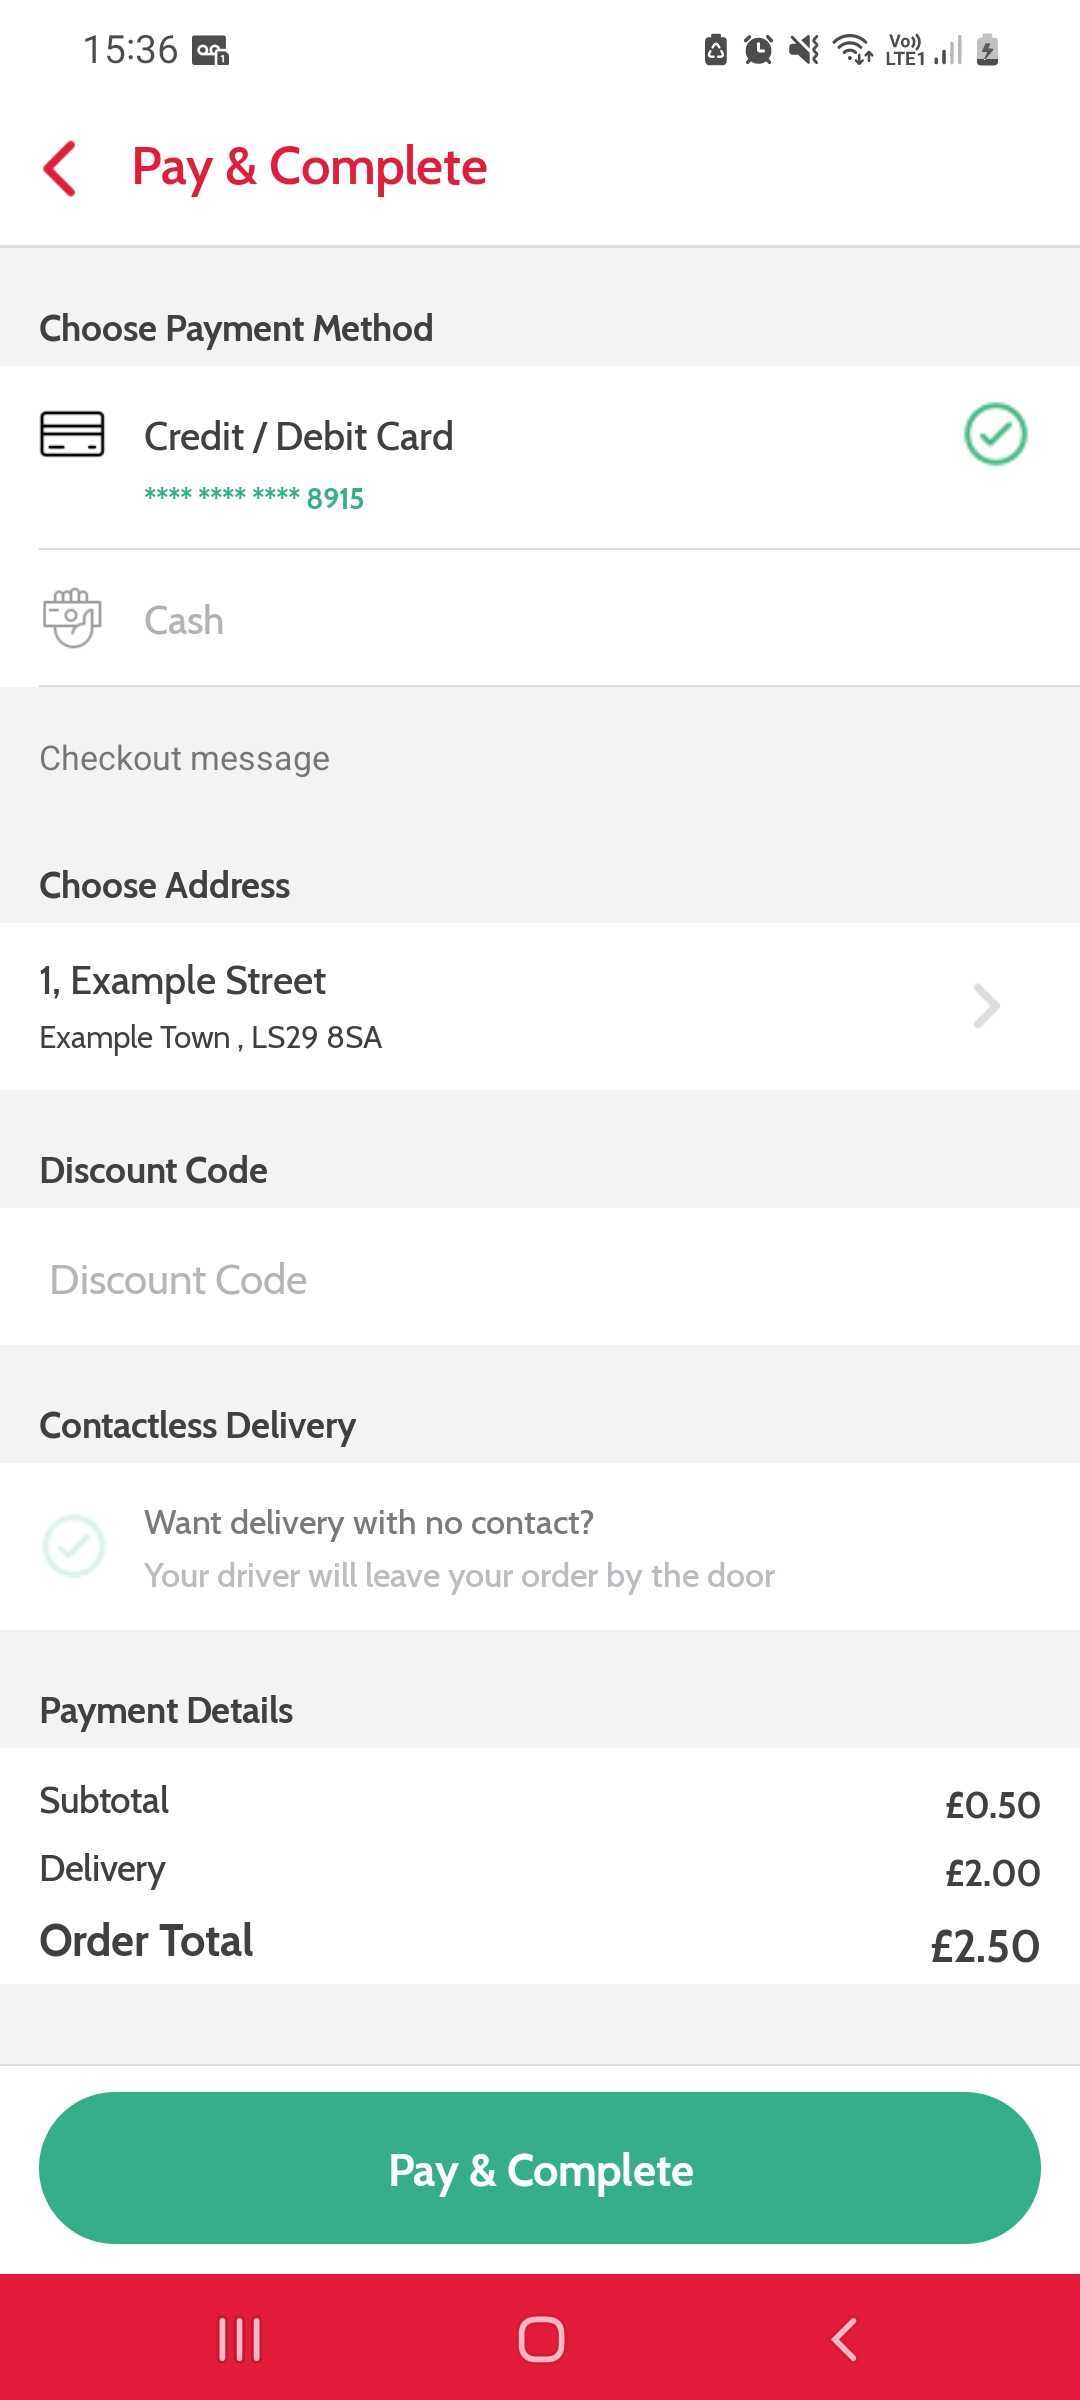Tap the cash hand icon

click(x=72, y=619)
